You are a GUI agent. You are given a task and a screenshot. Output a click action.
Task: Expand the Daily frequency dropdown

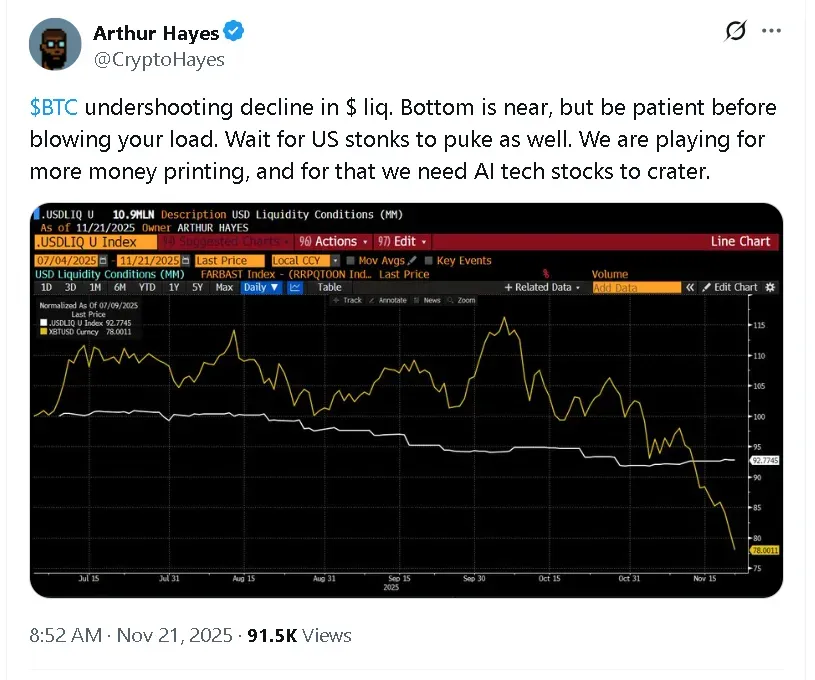[x=261, y=287]
